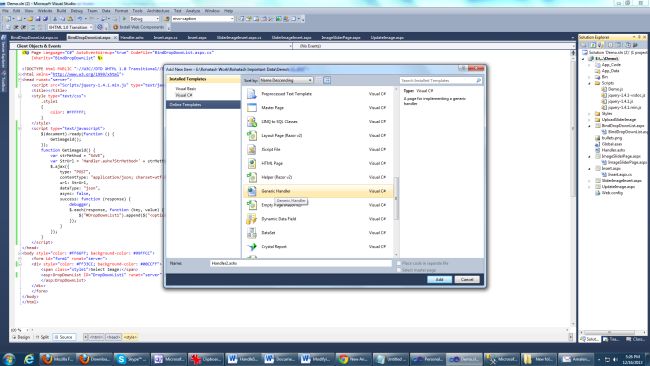Select the Script File template icon
Viewport: 650px width, 366px height.
252,149
